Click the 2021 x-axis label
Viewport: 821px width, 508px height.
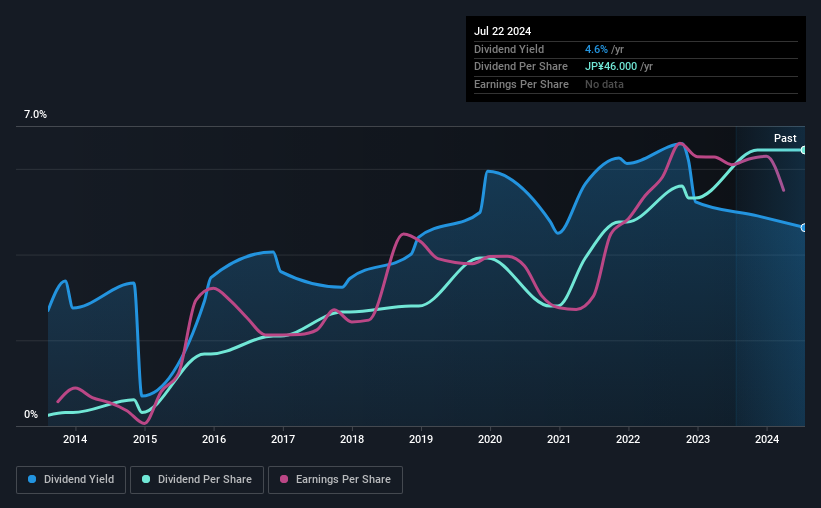pos(559,439)
